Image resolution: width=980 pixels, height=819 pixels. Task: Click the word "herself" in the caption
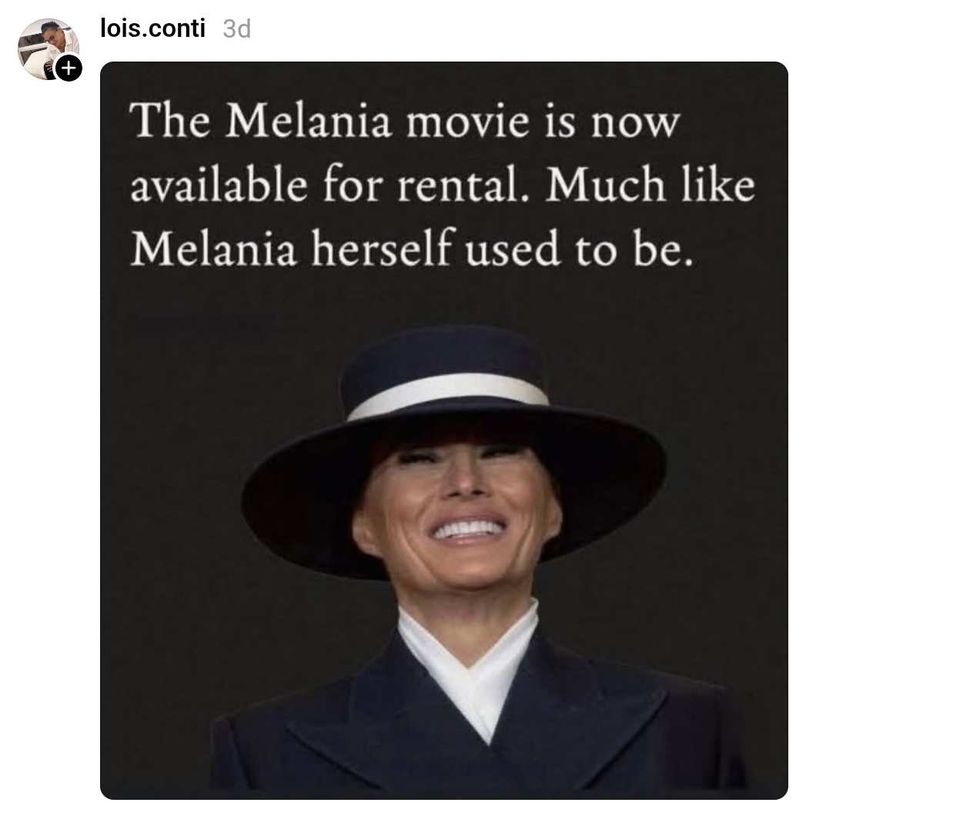(x=384, y=249)
